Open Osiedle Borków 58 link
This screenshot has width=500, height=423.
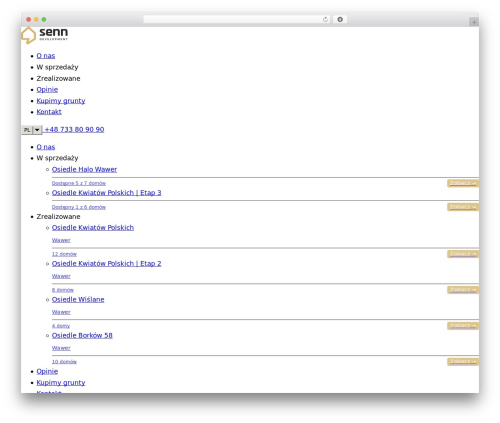(x=82, y=335)
